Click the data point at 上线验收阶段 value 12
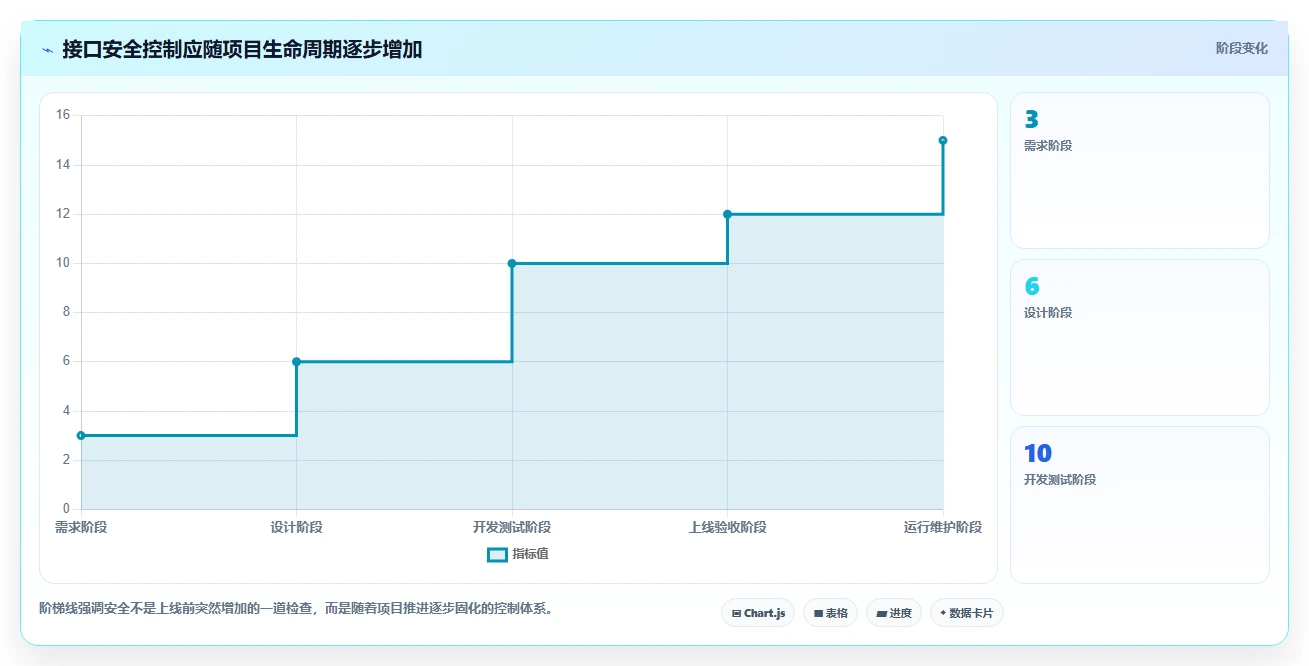The height and width of the screenshot is (666, 1309). pos(727,214)
